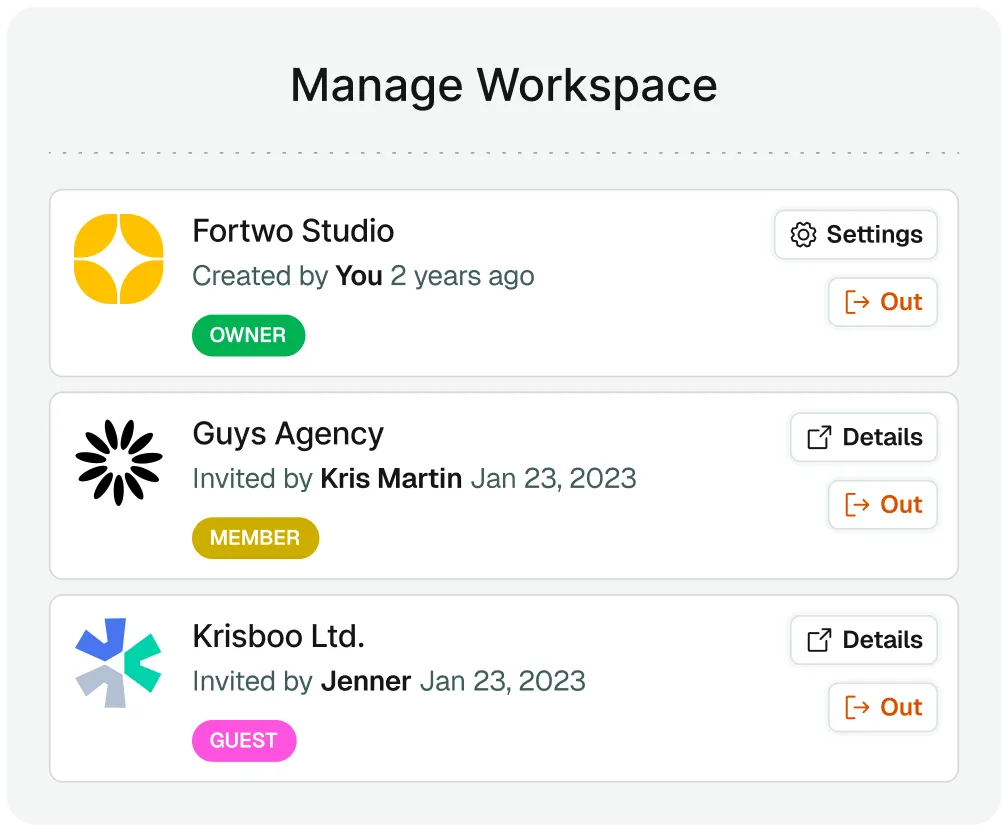The image size is (1008, 825).
Task: Click the yellow MEMBER badge
Action: click(255, 538)
